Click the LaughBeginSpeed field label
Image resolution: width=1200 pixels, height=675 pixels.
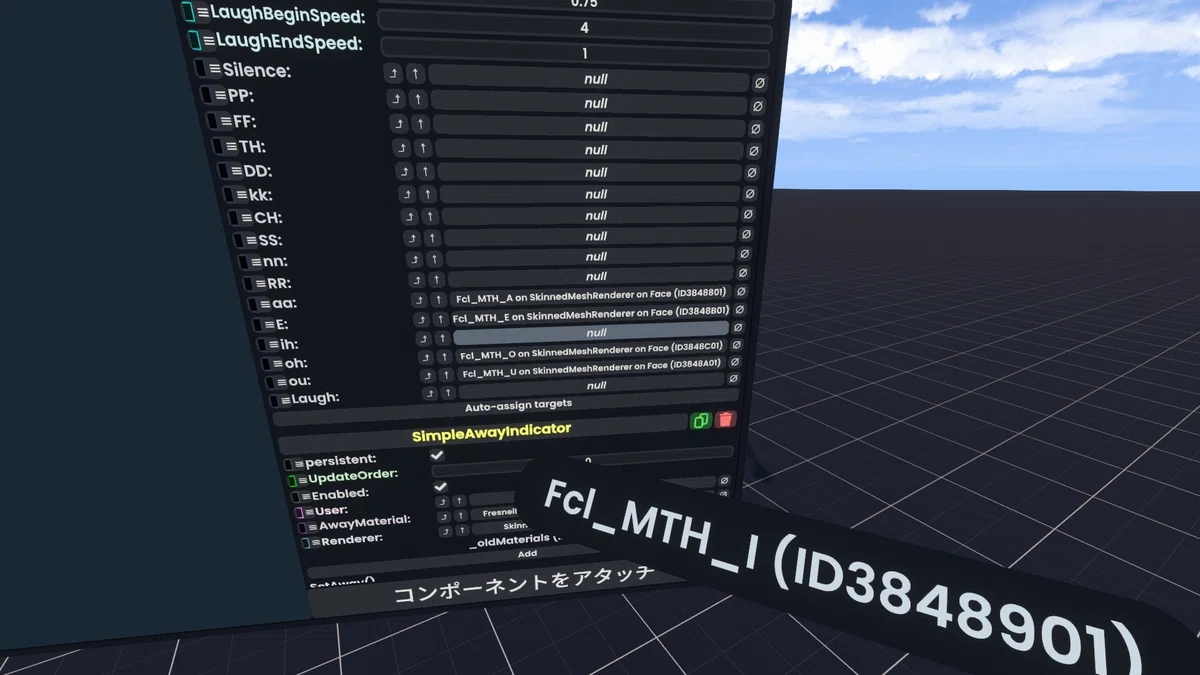tap(288, 16)
